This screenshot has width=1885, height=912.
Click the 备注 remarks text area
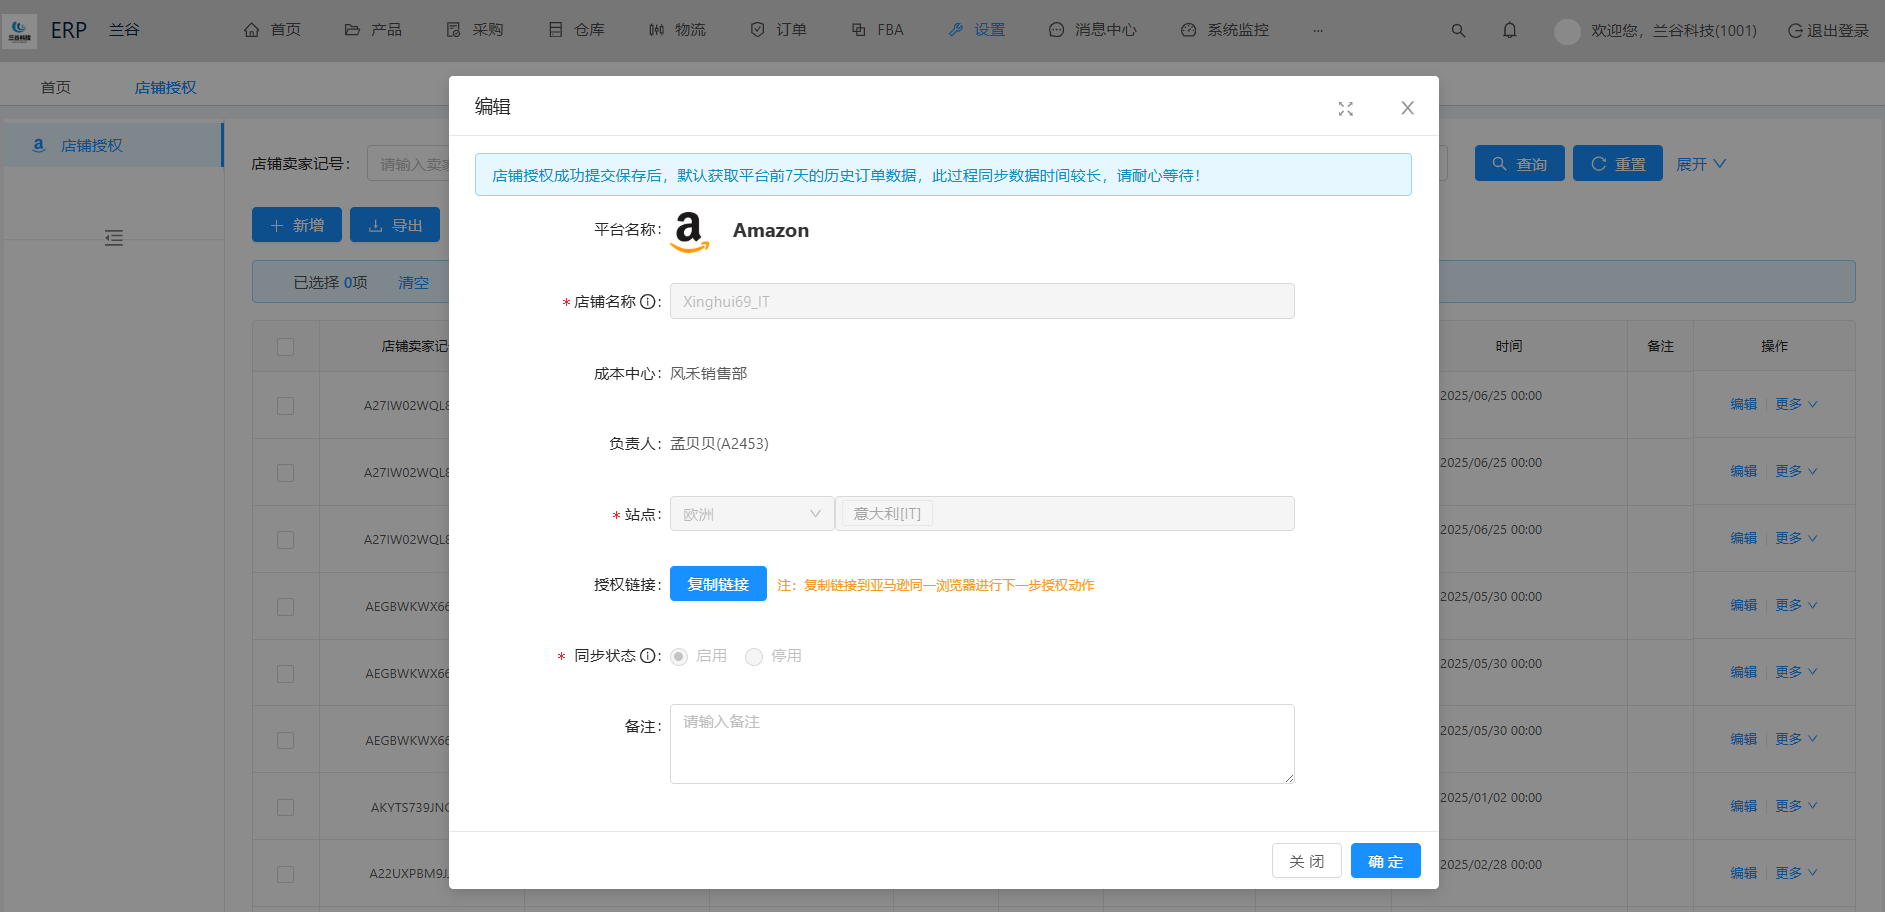pyautogui.click(x=981, y=743)
